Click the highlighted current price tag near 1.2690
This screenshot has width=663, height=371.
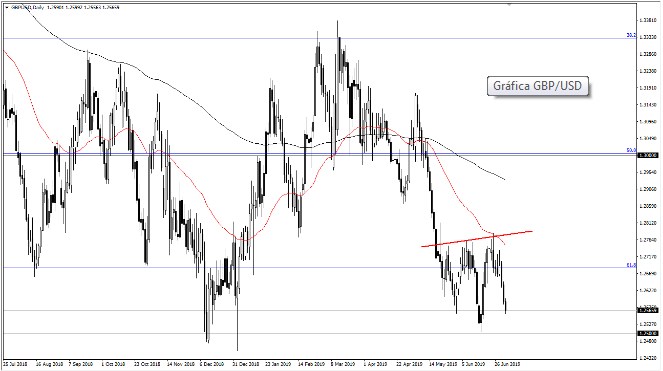tap(648, 311)
